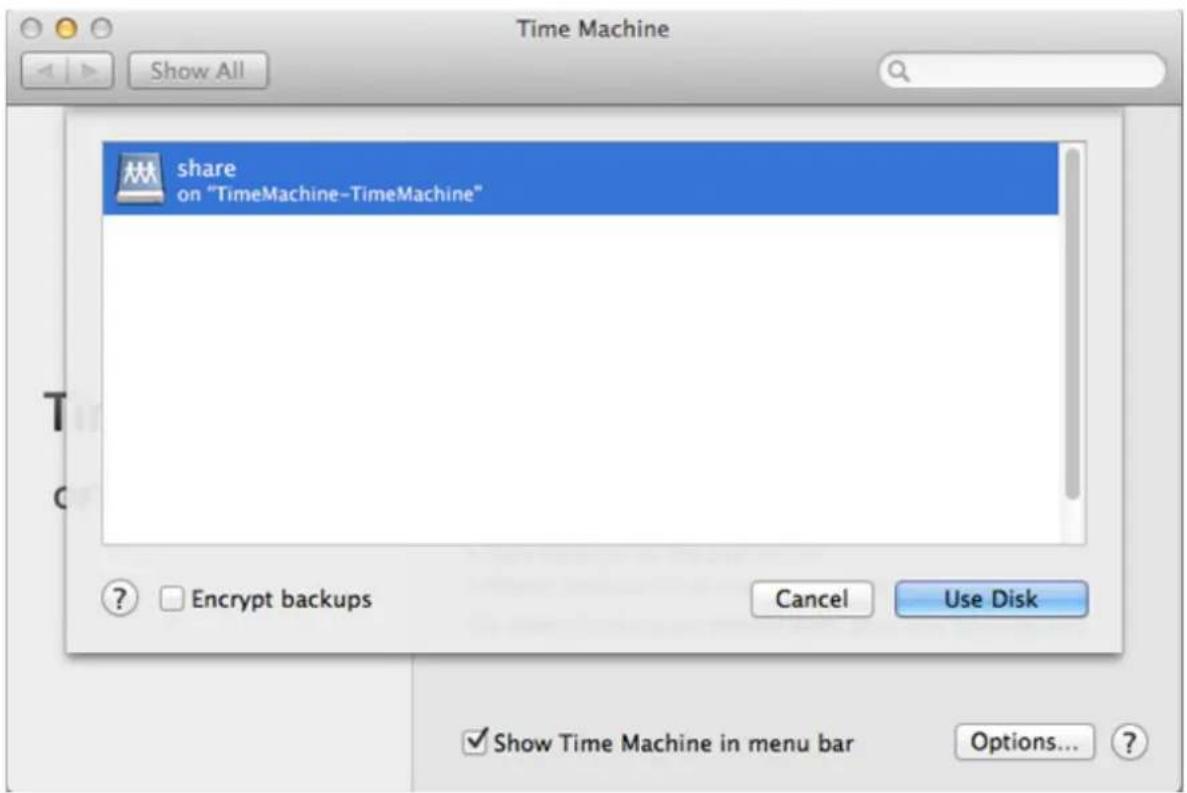Click the magnifying glass search icon

coord(899,71)
